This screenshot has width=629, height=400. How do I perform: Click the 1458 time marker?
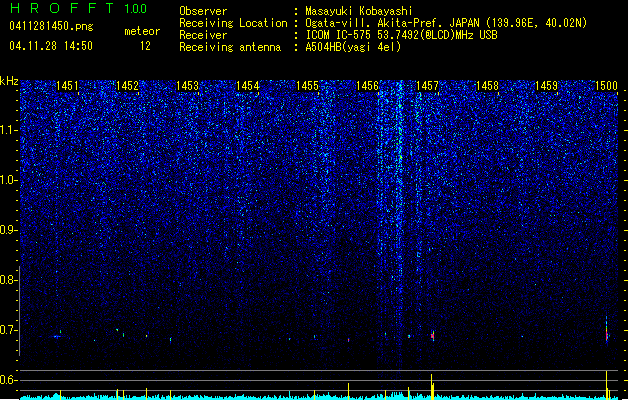coord(487,86)
